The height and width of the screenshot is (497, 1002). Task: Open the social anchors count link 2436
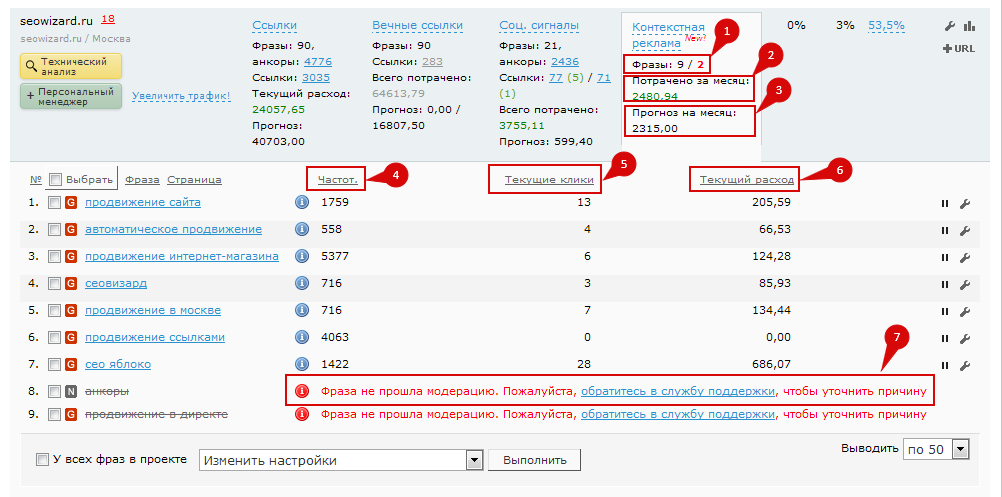(x=564, y=62)
